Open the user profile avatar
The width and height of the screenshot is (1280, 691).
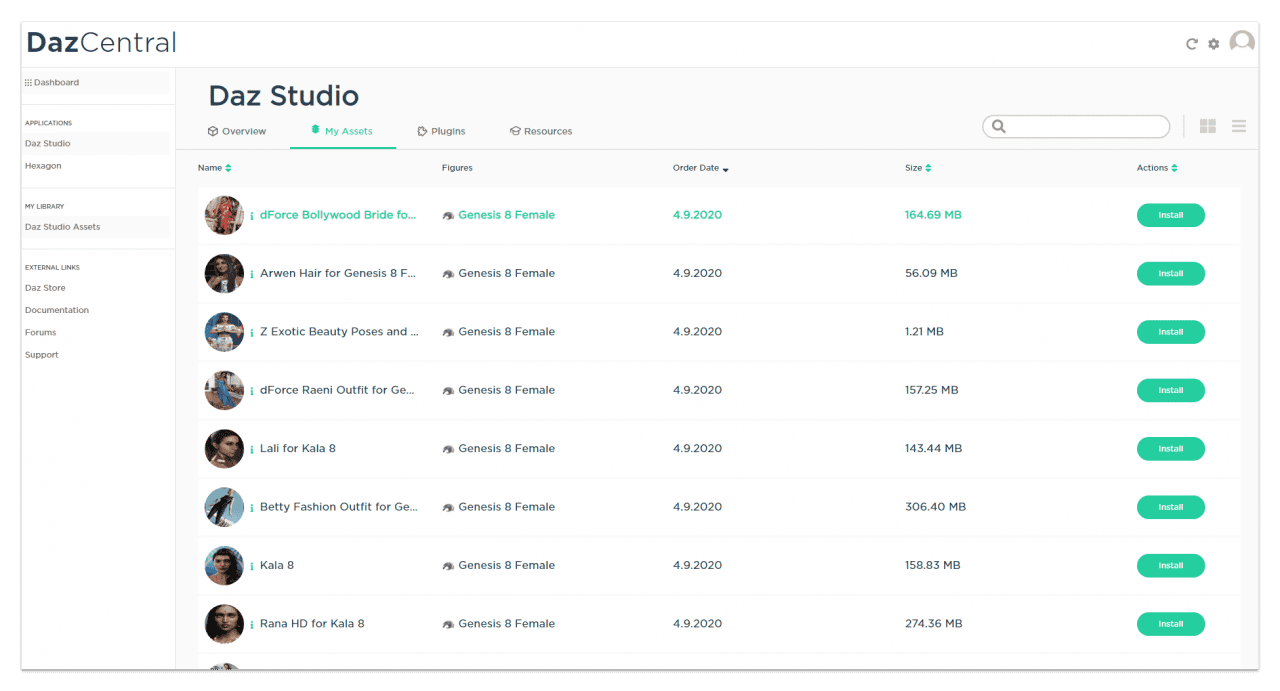click(x=1242, y=42)
